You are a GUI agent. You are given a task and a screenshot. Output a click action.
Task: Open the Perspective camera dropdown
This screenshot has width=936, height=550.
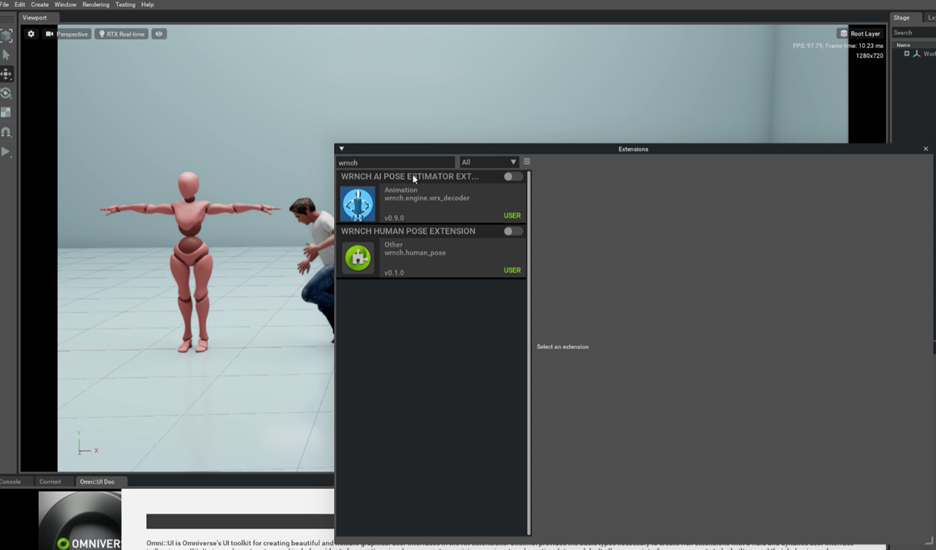68,34
